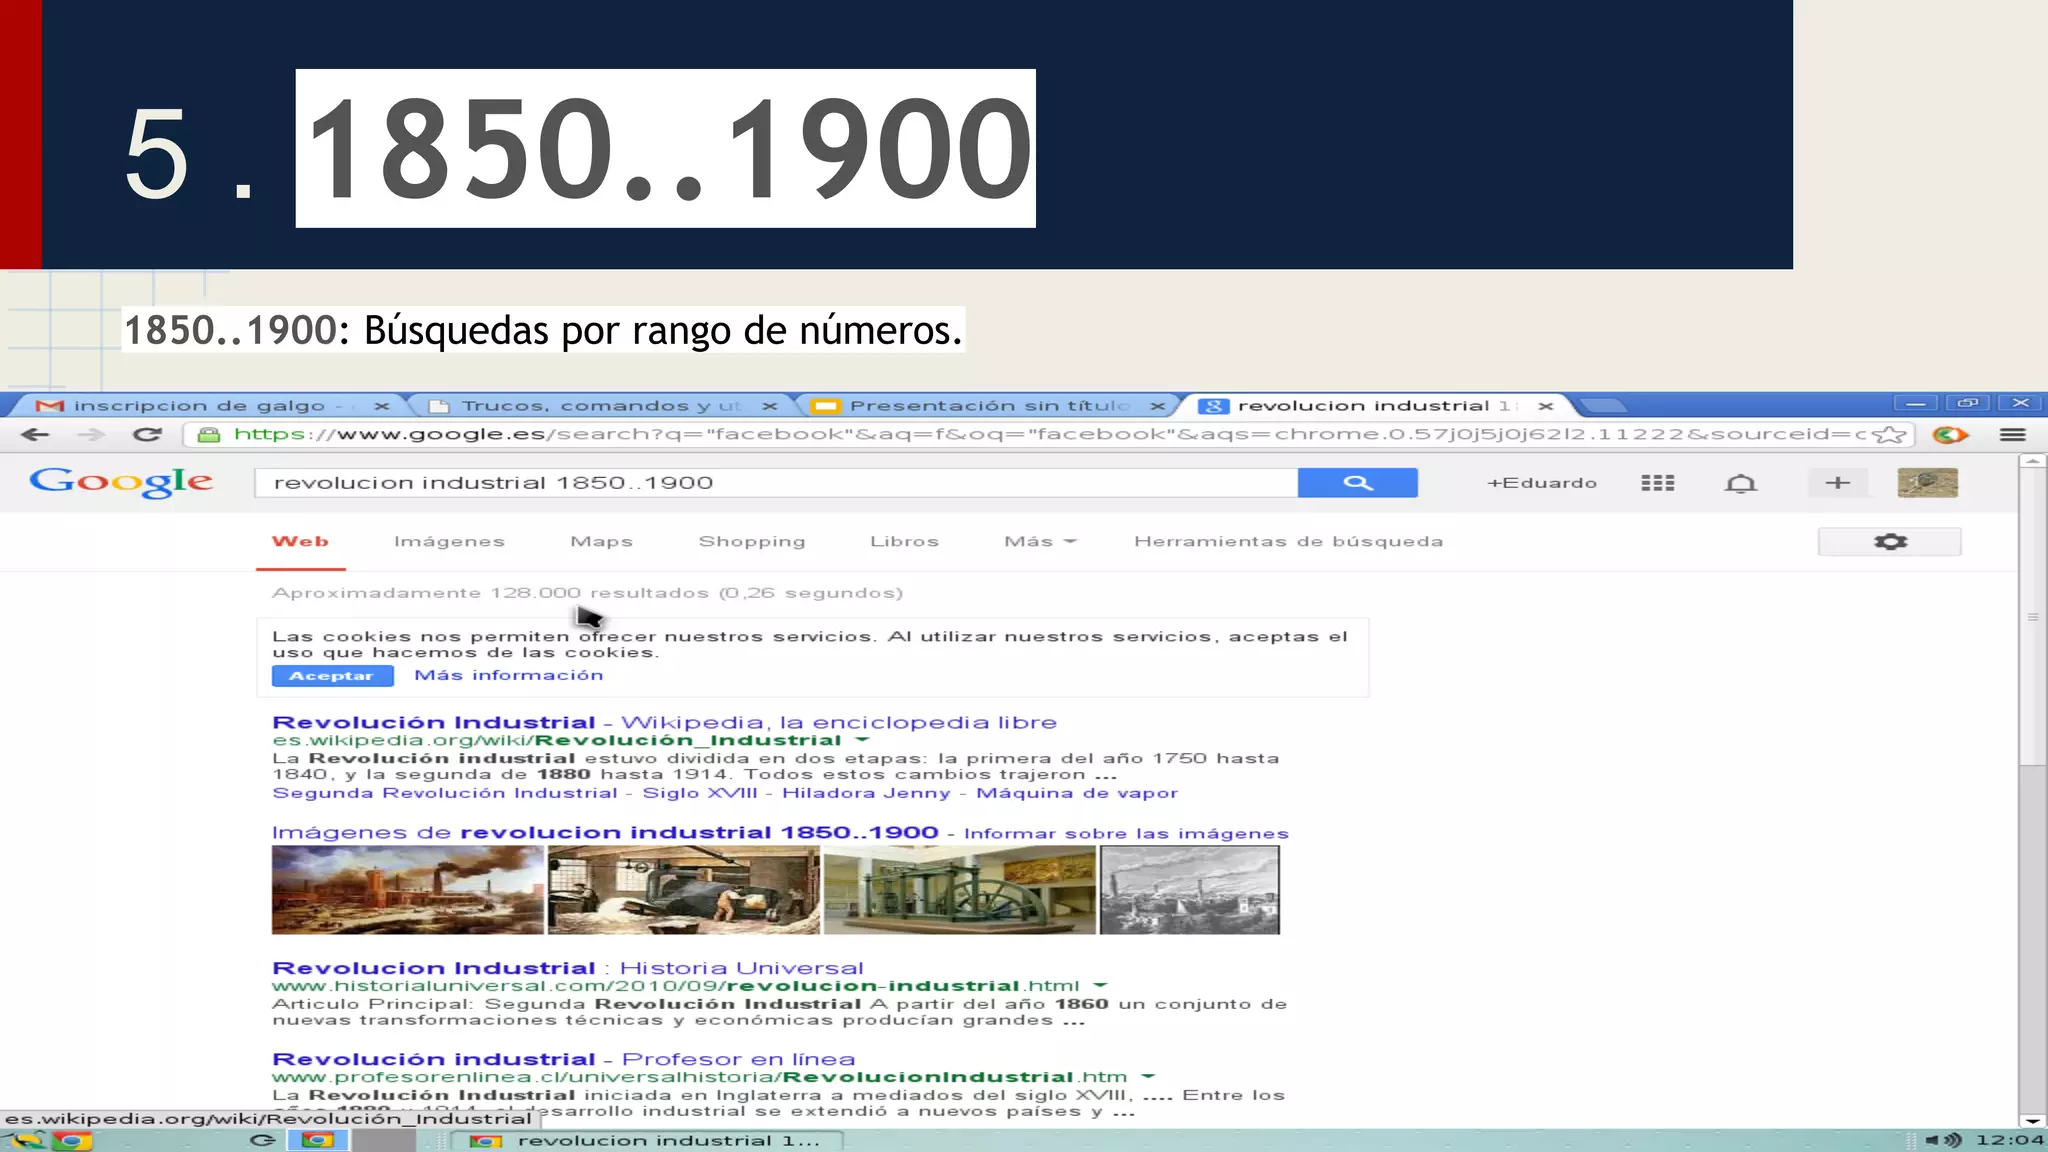The image size is (2048, 1152).
Task: Open the Chrome hamburger menu
Action: (x=2012, y=434)
